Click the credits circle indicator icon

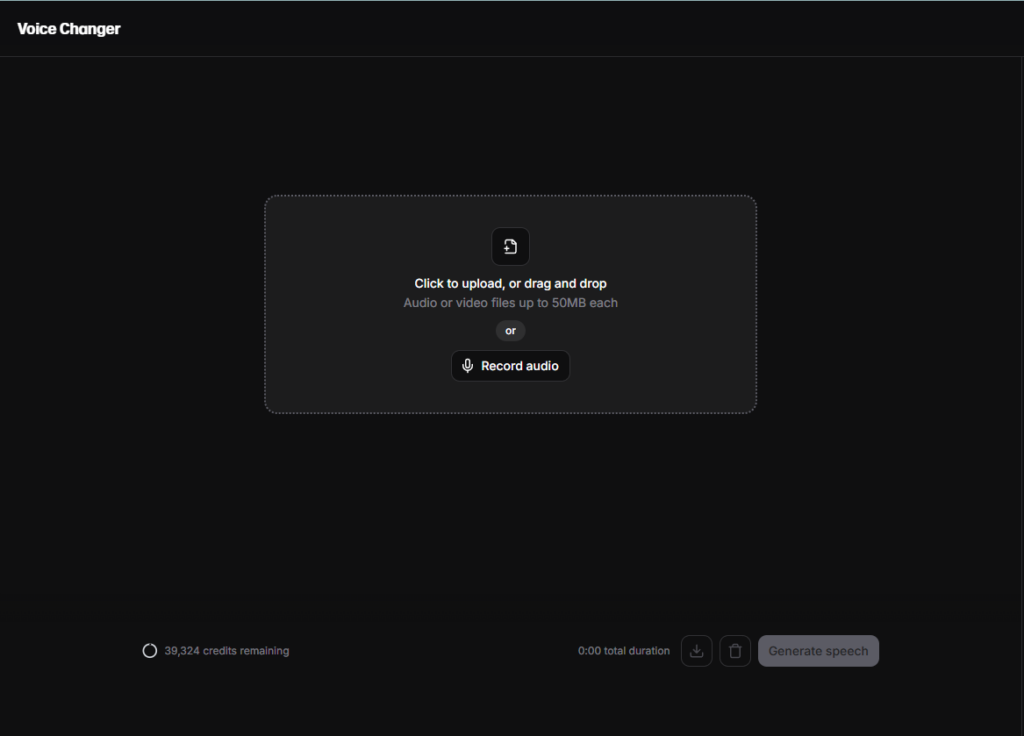[150, 651]
